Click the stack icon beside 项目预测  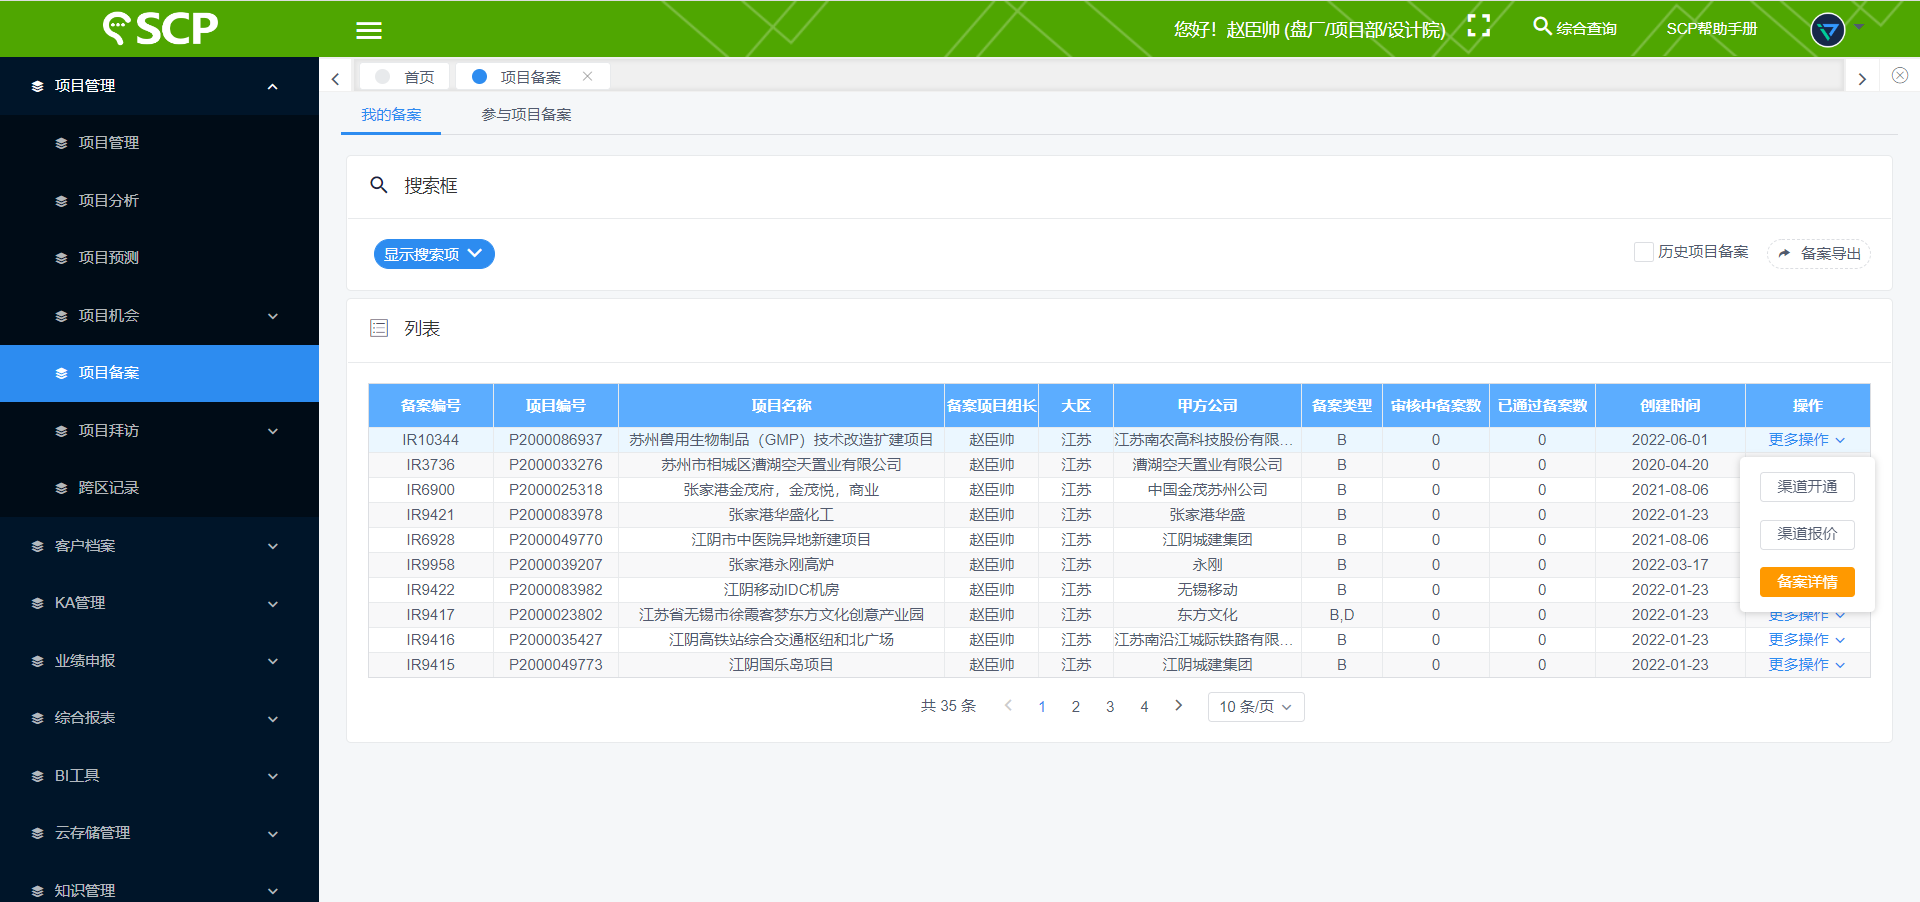pos(61,258)
